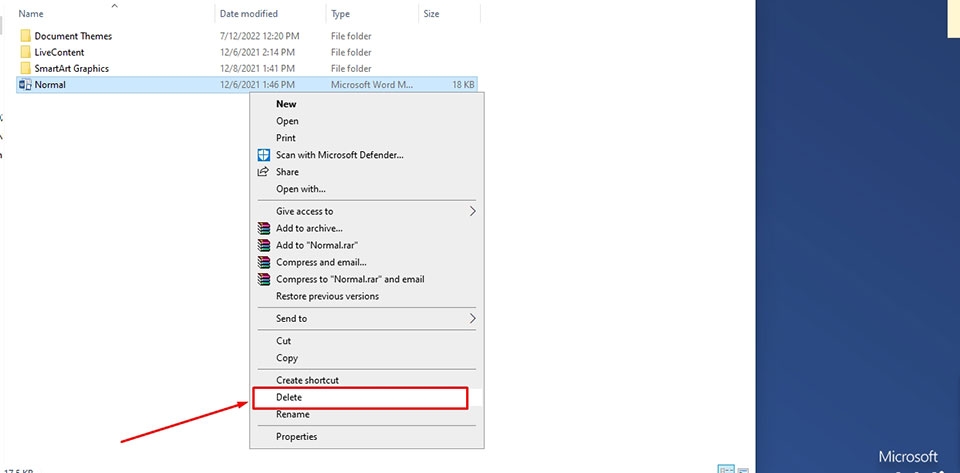This screenshot has width=960, height=473.
Task: Select the LiveContent folder name
Action: [59, 52]
